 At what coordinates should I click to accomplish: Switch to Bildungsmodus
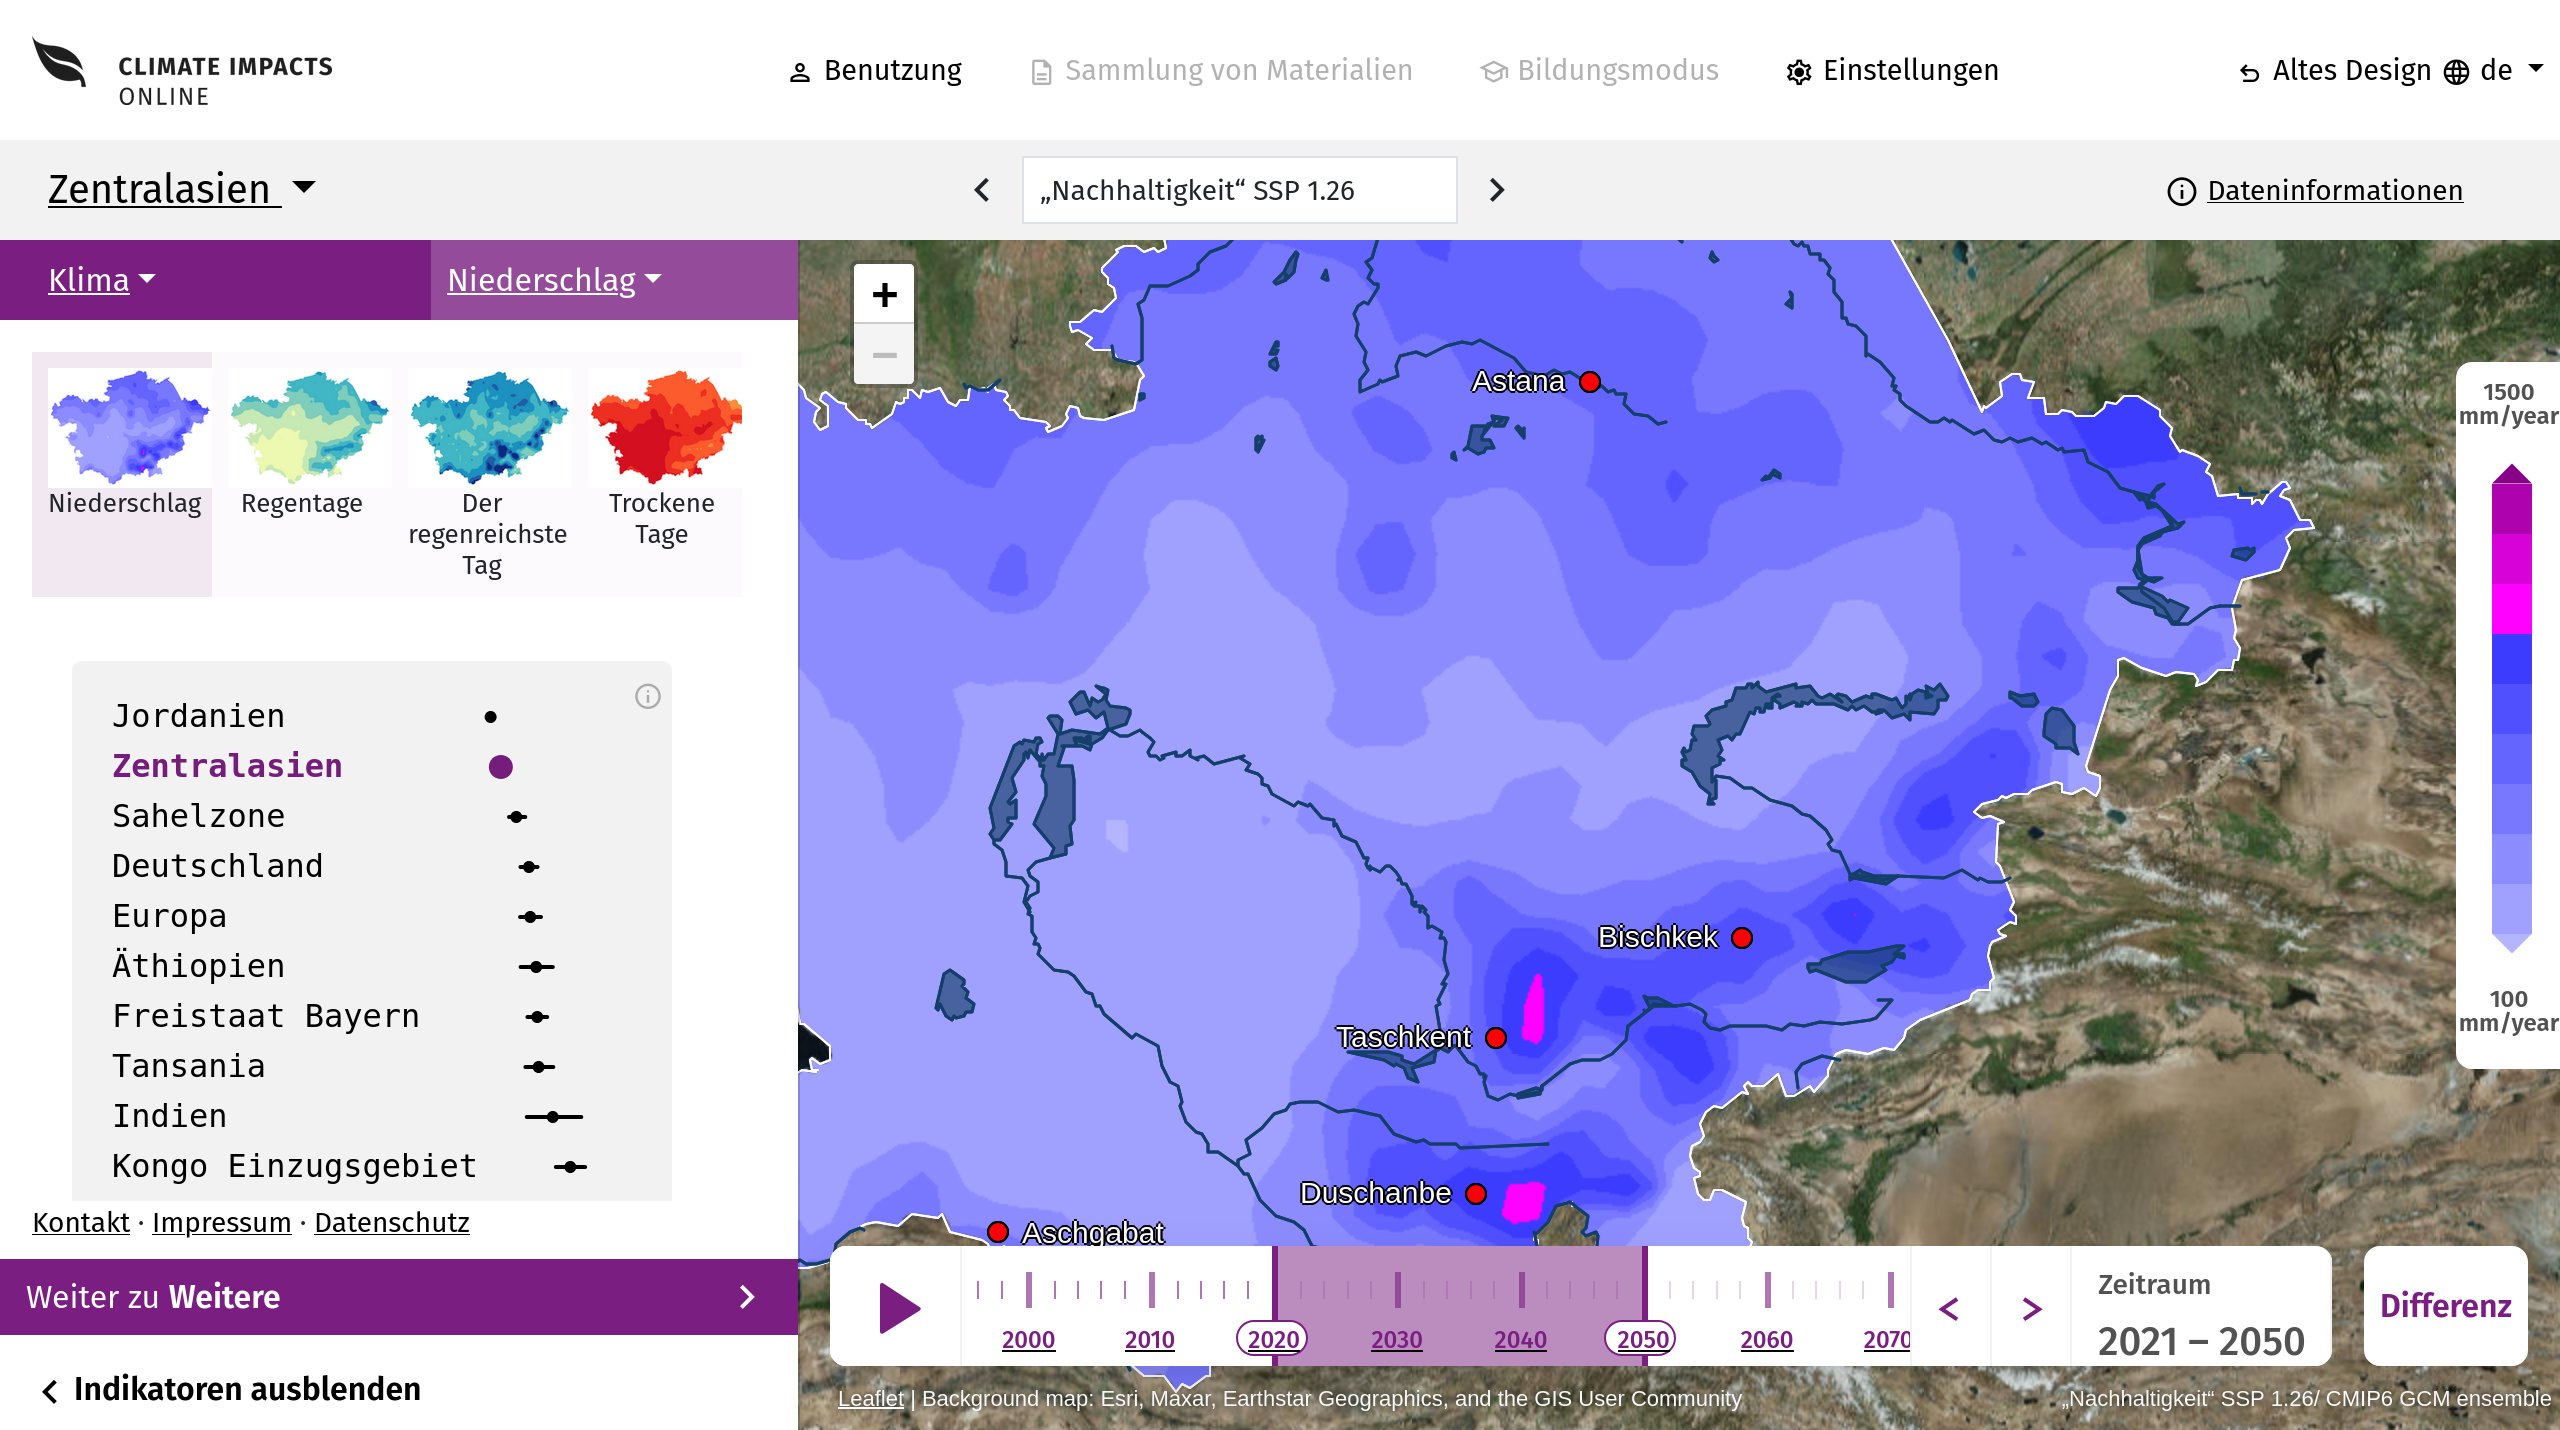point(1599,71)
